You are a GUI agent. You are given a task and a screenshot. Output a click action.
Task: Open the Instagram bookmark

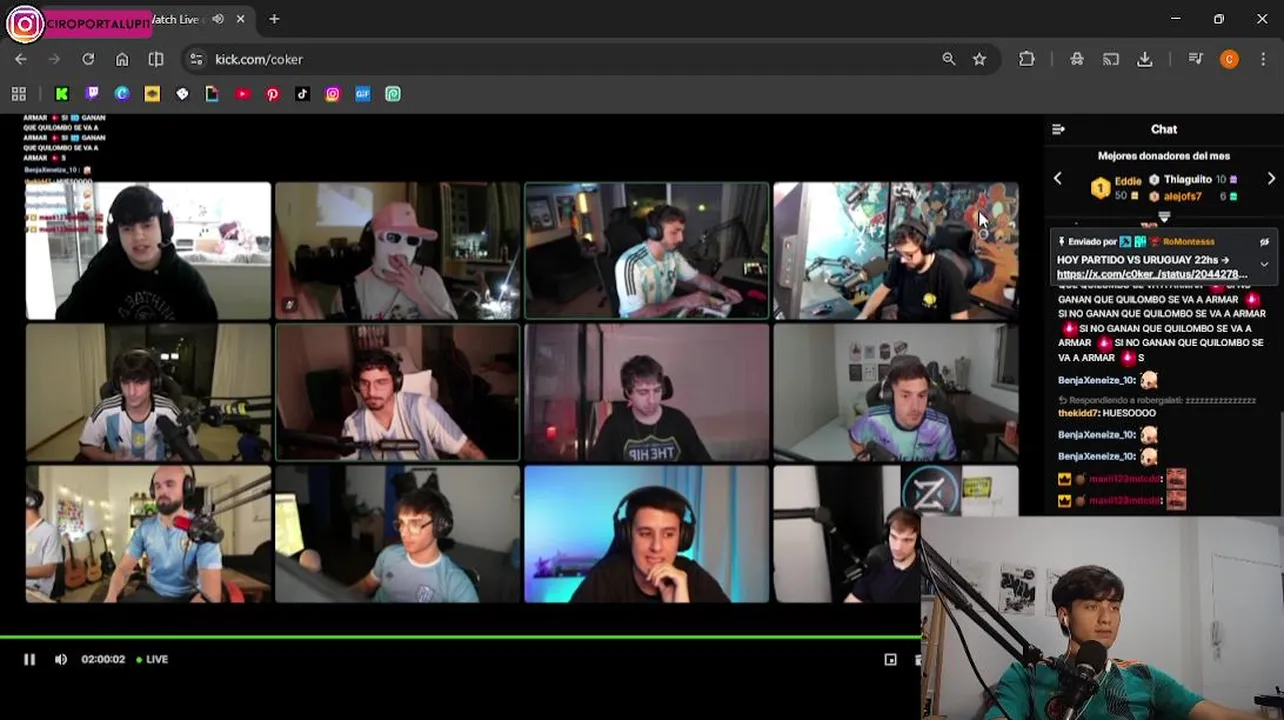pos(332,94)
